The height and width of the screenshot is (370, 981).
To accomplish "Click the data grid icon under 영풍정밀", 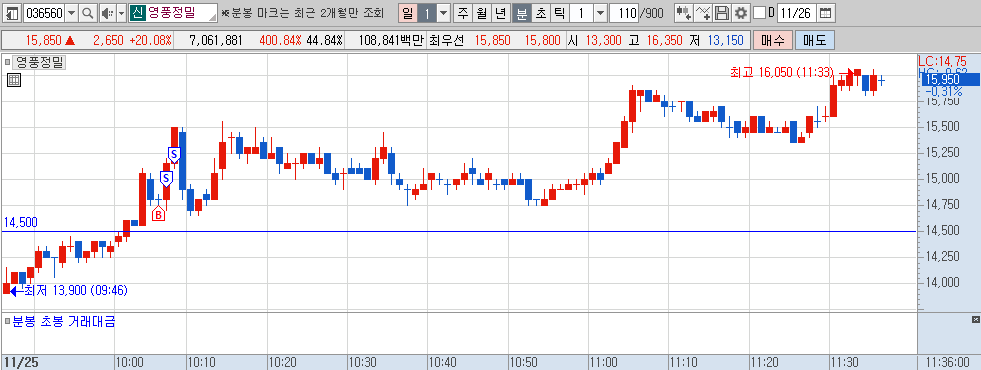I will pos(14,80).
